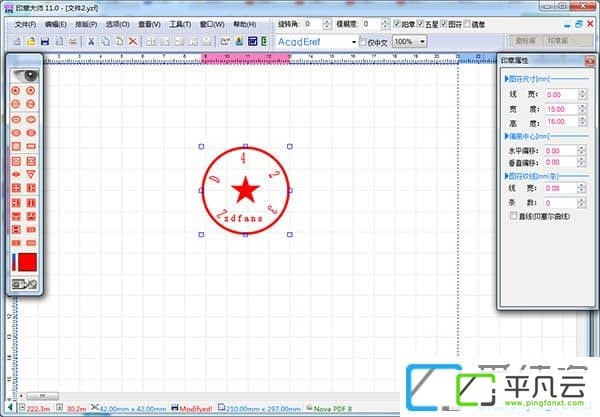
Task: Click the 宽度 value field showing 15.00
Action: (561, 109)
